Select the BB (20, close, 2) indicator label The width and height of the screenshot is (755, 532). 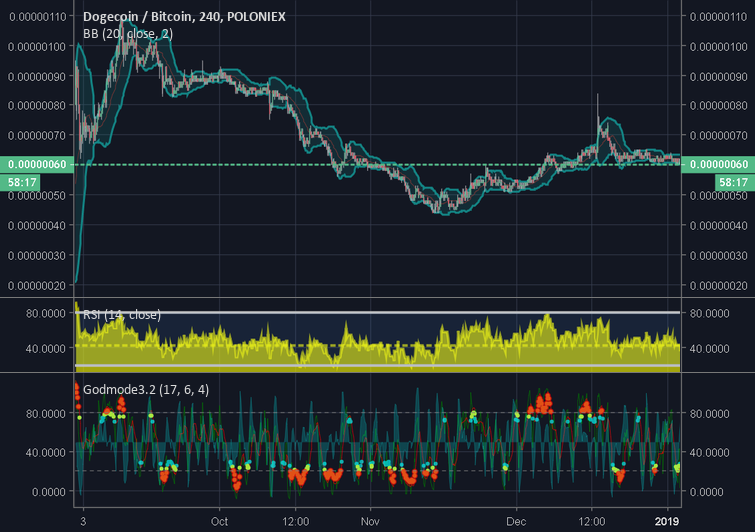tap(128, 34)
